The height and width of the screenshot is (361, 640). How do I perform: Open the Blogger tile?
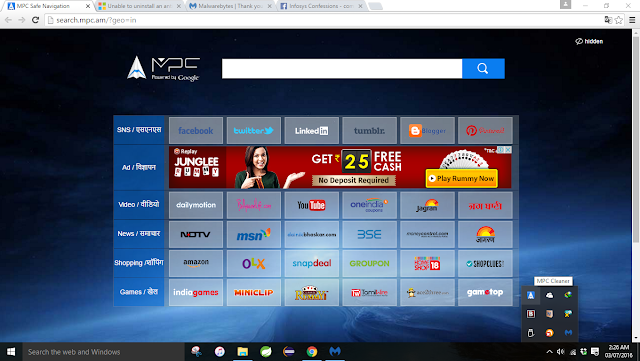(427, 131)
